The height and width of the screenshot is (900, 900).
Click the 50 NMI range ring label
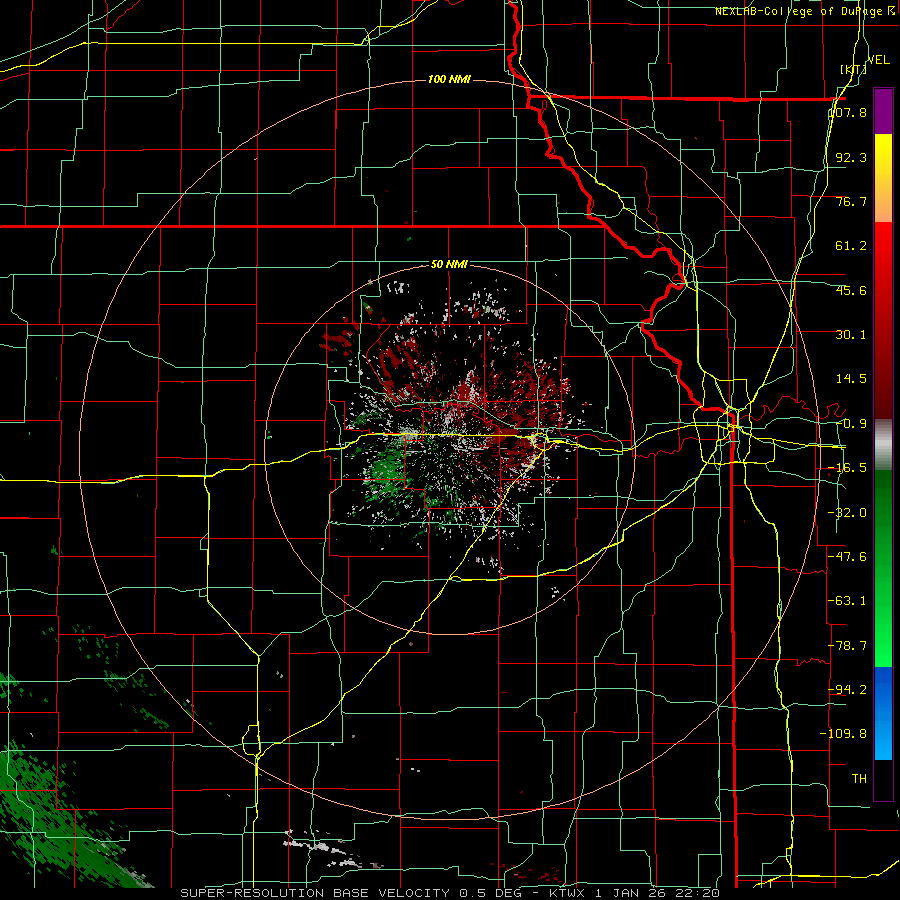(449, 265)
